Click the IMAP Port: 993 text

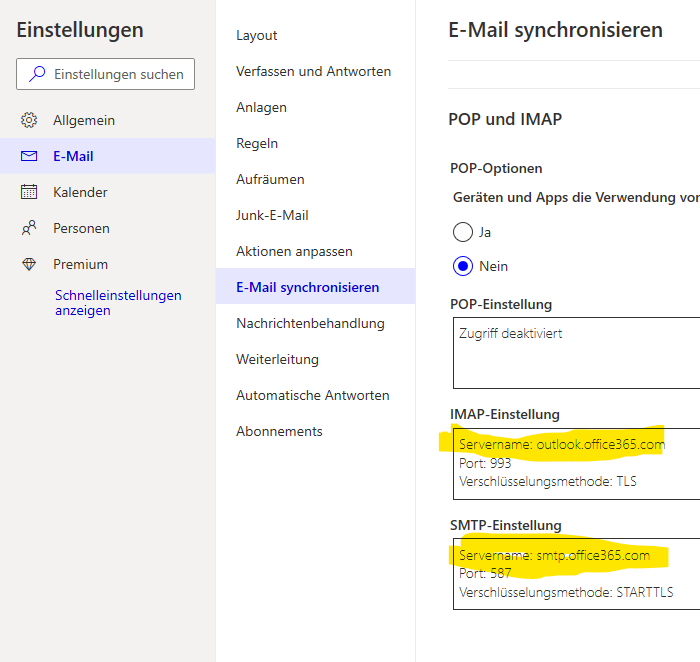coord(485,463)
